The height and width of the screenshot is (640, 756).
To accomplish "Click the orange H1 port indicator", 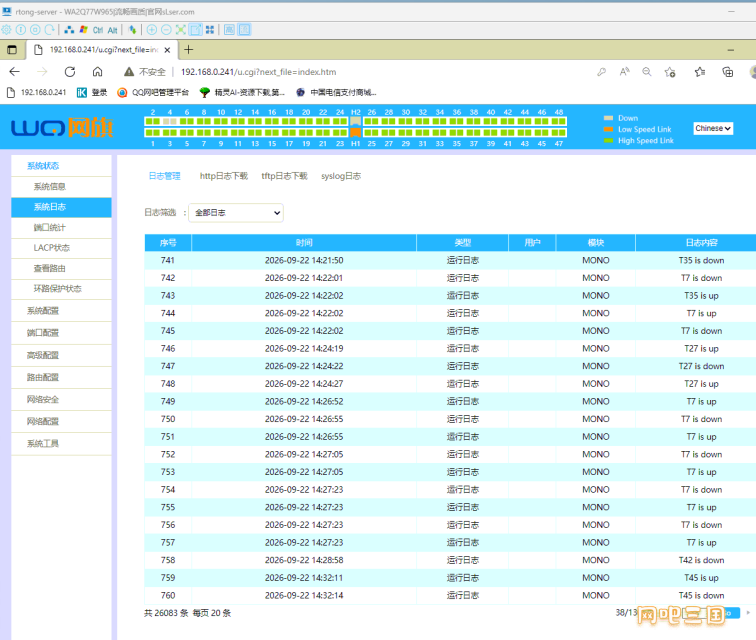I will click(x=355, y=132).
